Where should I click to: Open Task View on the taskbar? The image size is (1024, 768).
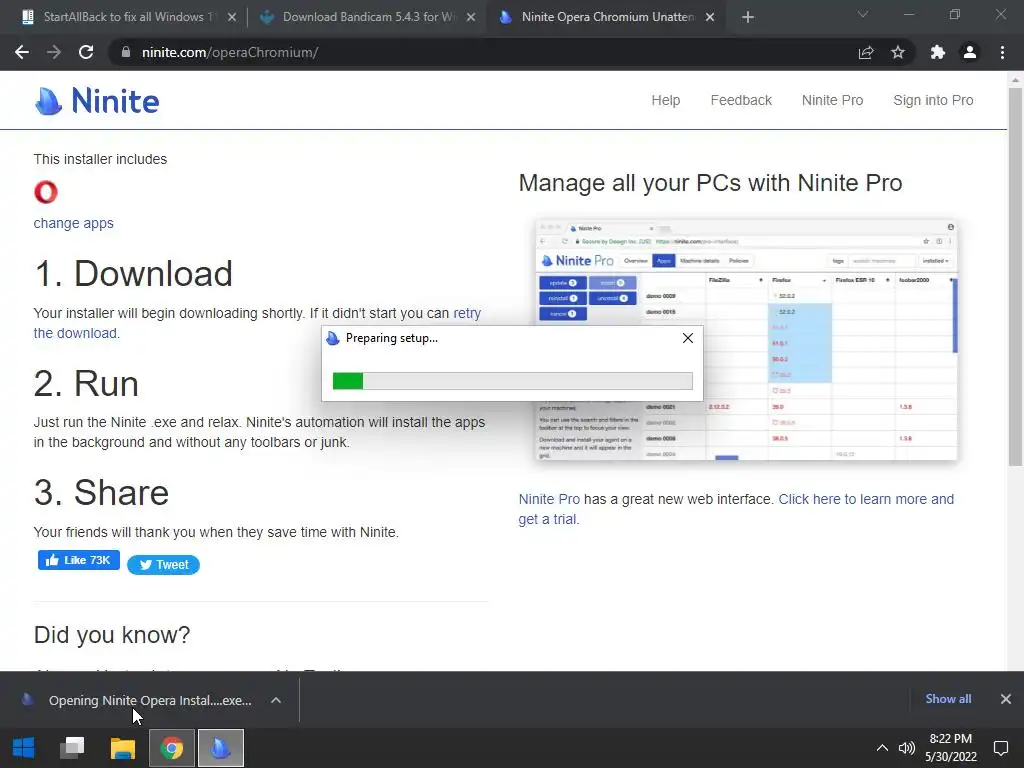[72, 748]
